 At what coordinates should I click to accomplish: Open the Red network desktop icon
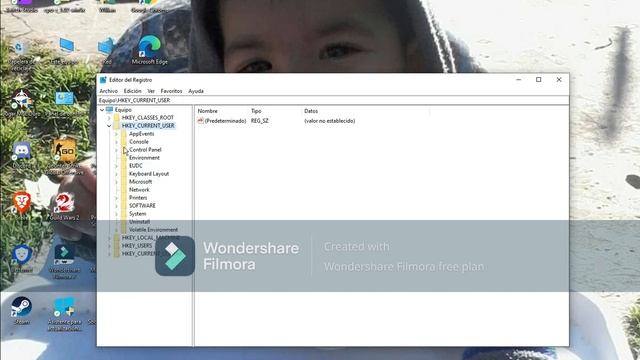tap(107, 51)
